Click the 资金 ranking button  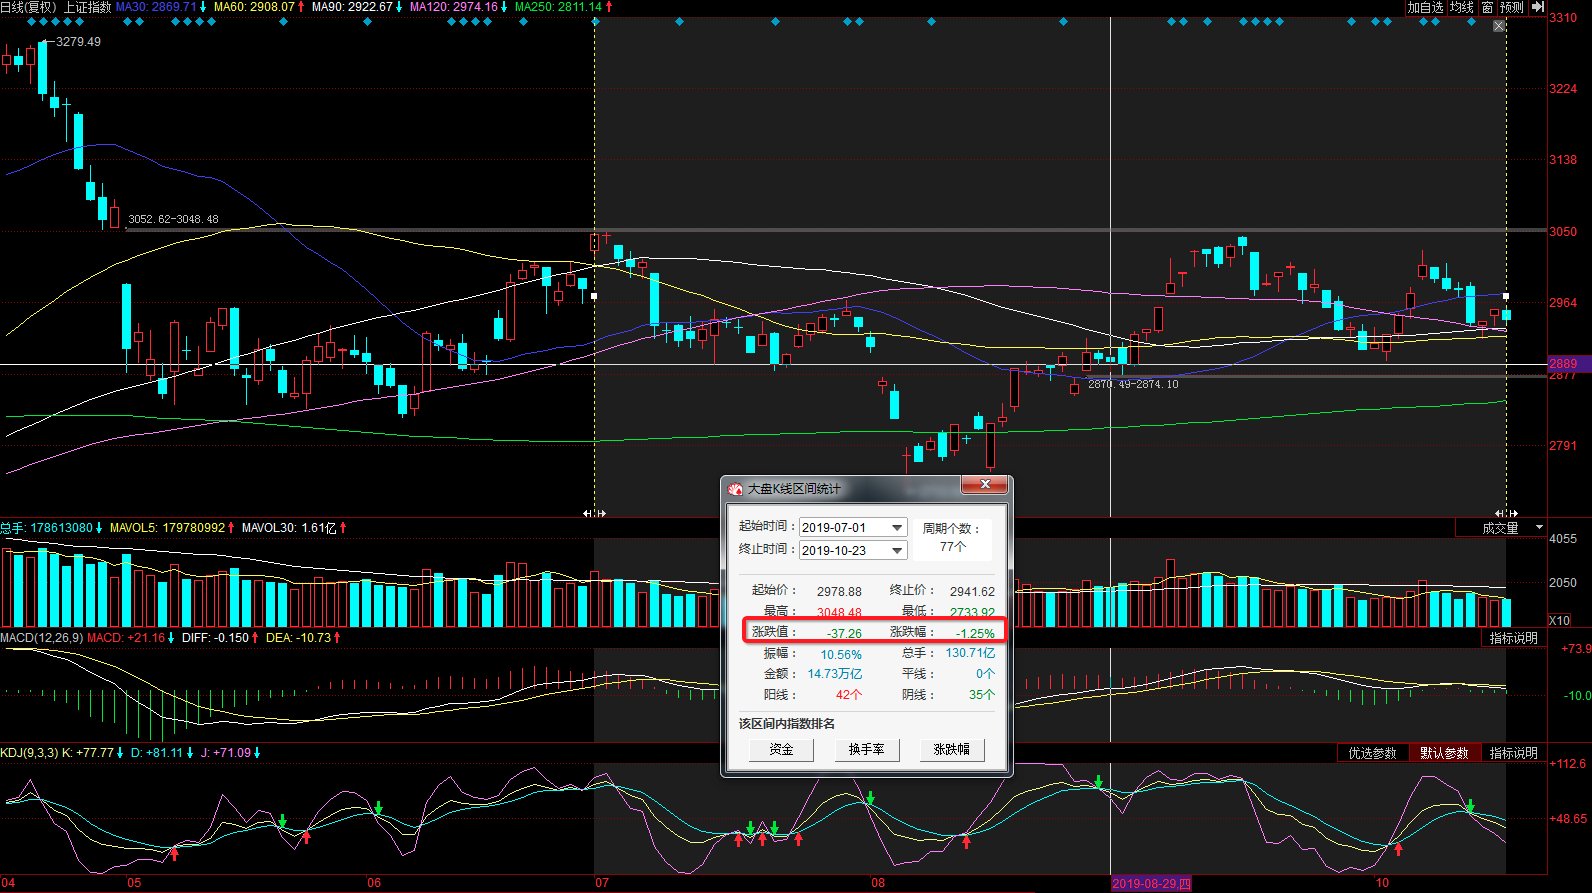click(781, 749)
